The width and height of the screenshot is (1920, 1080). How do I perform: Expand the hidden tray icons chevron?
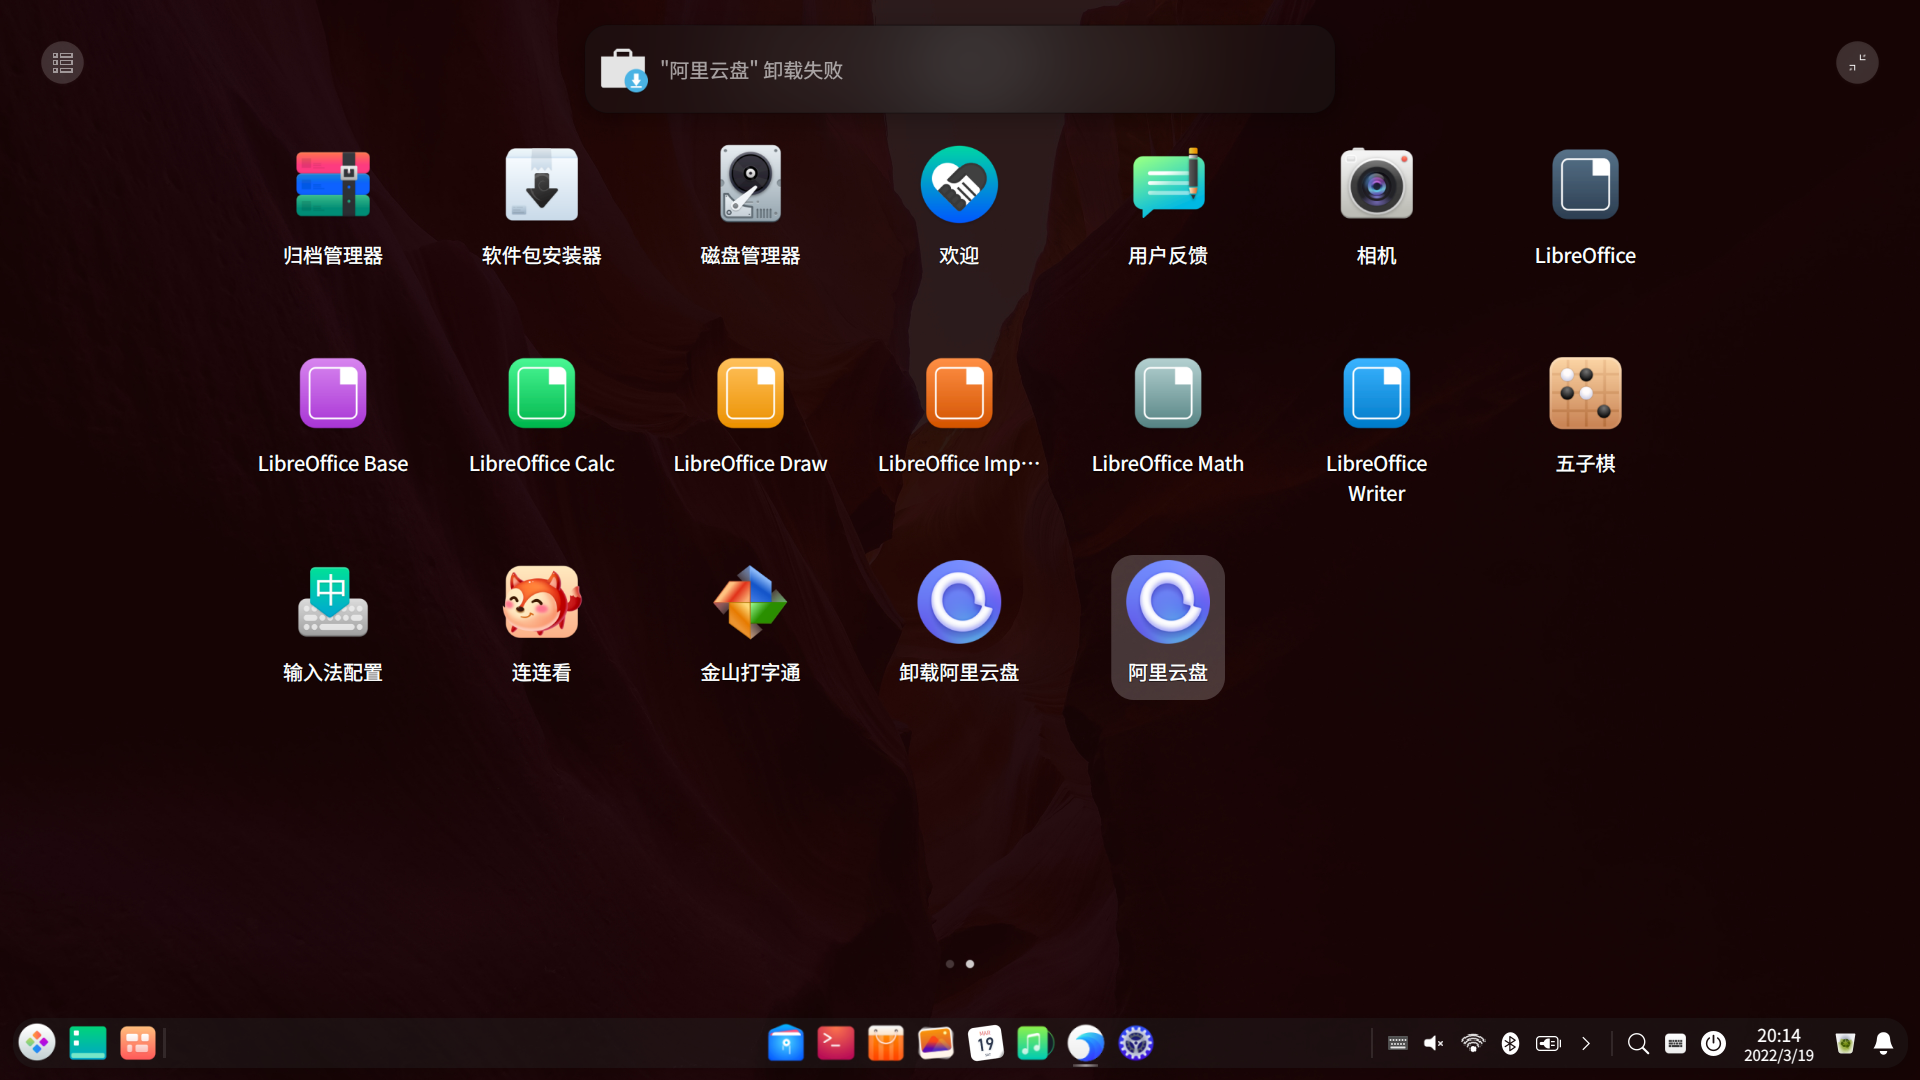[x=1587, y=1043]
